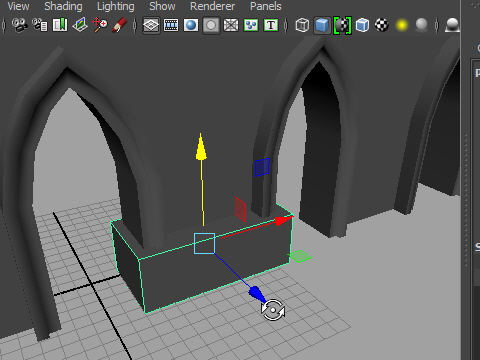Toggle the Film Gate display
The height and width of the screenshot is (360, 480).
[171, 25]
